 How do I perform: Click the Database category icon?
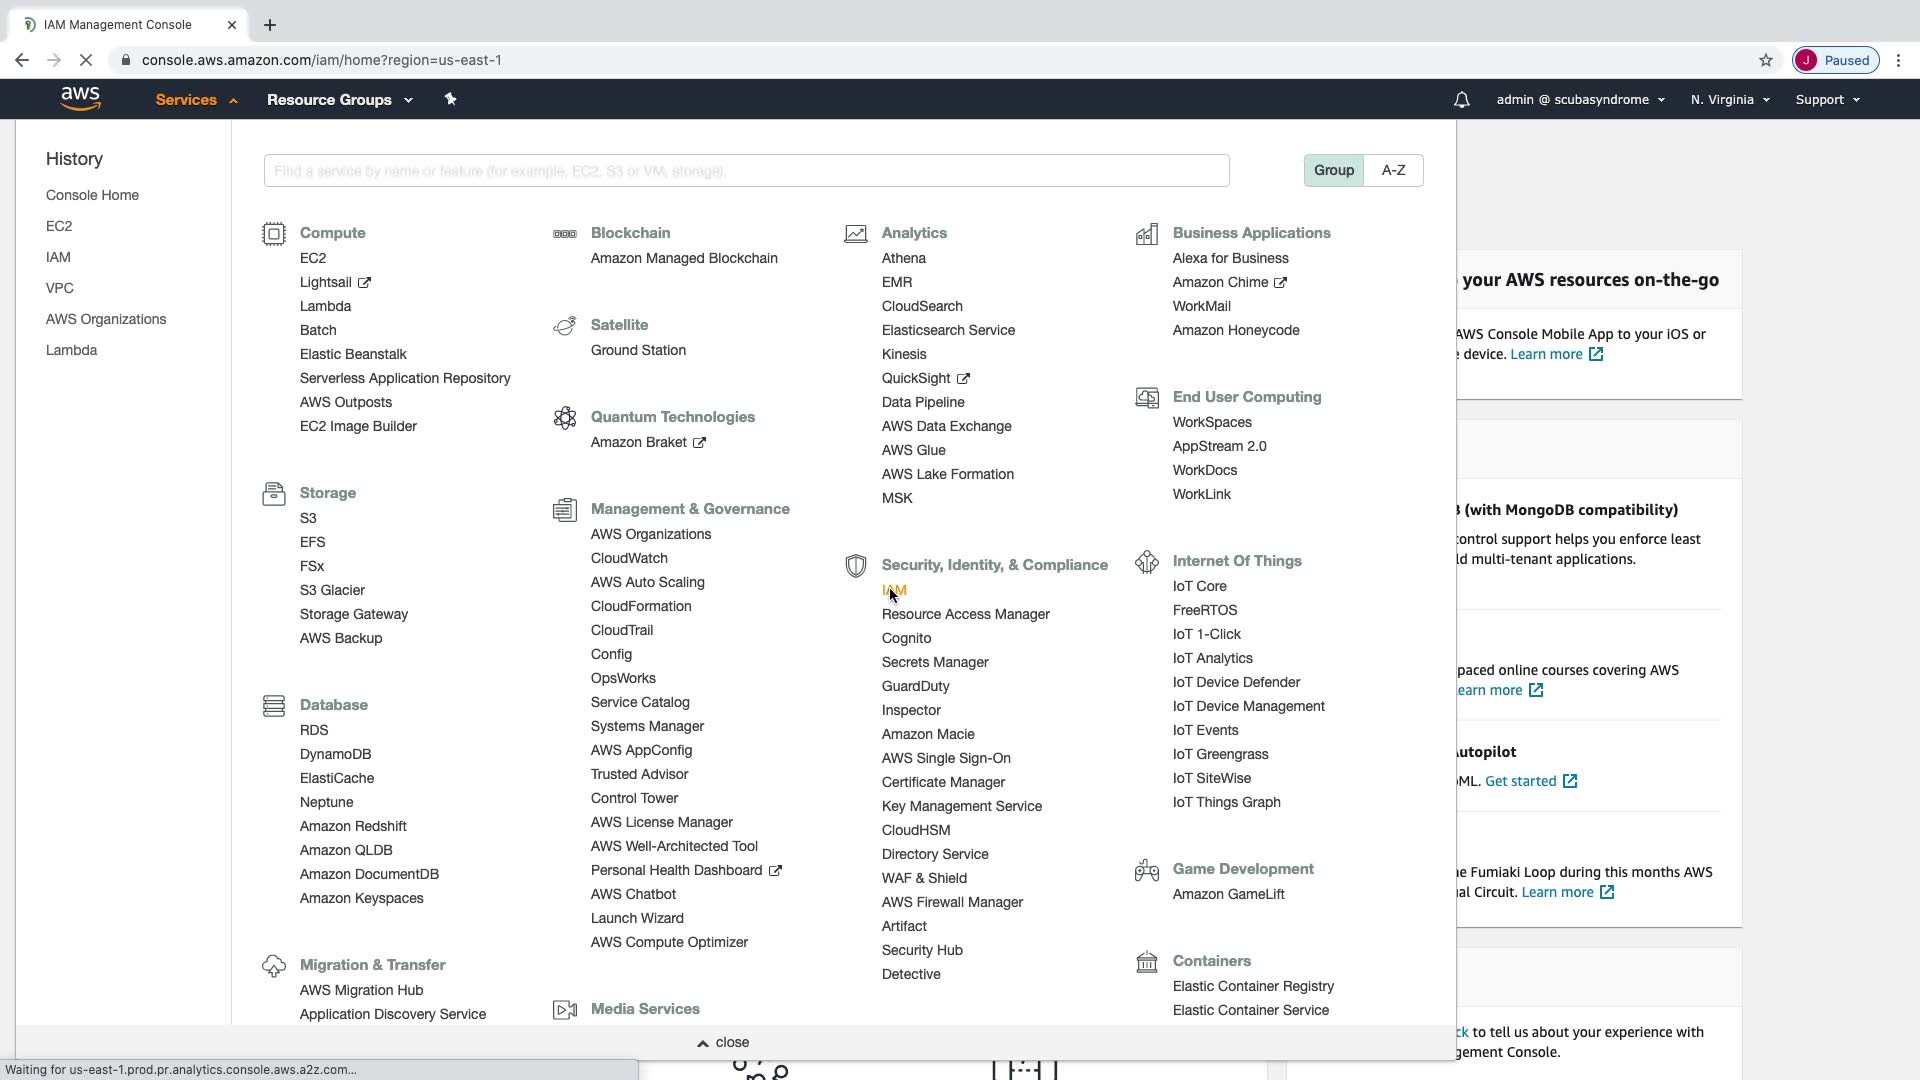[274, 706]
